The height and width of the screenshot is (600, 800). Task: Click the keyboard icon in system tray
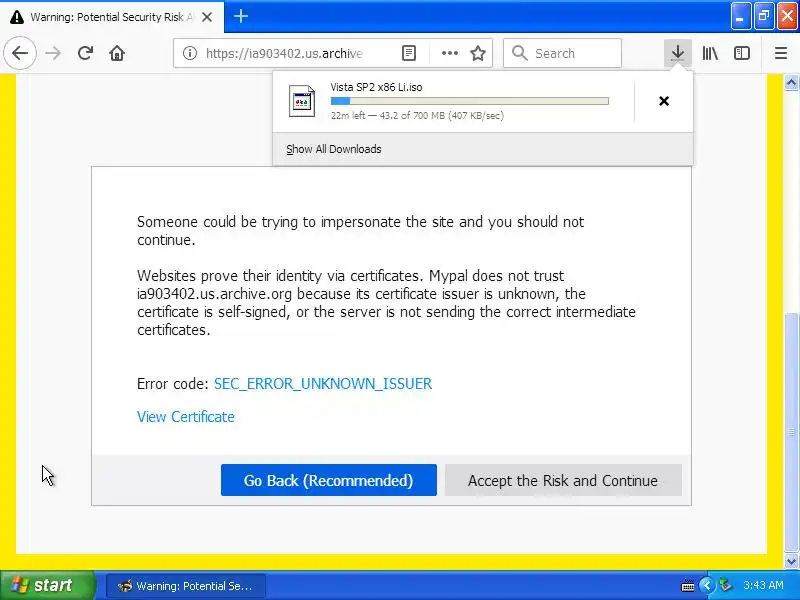pos(687,586)
